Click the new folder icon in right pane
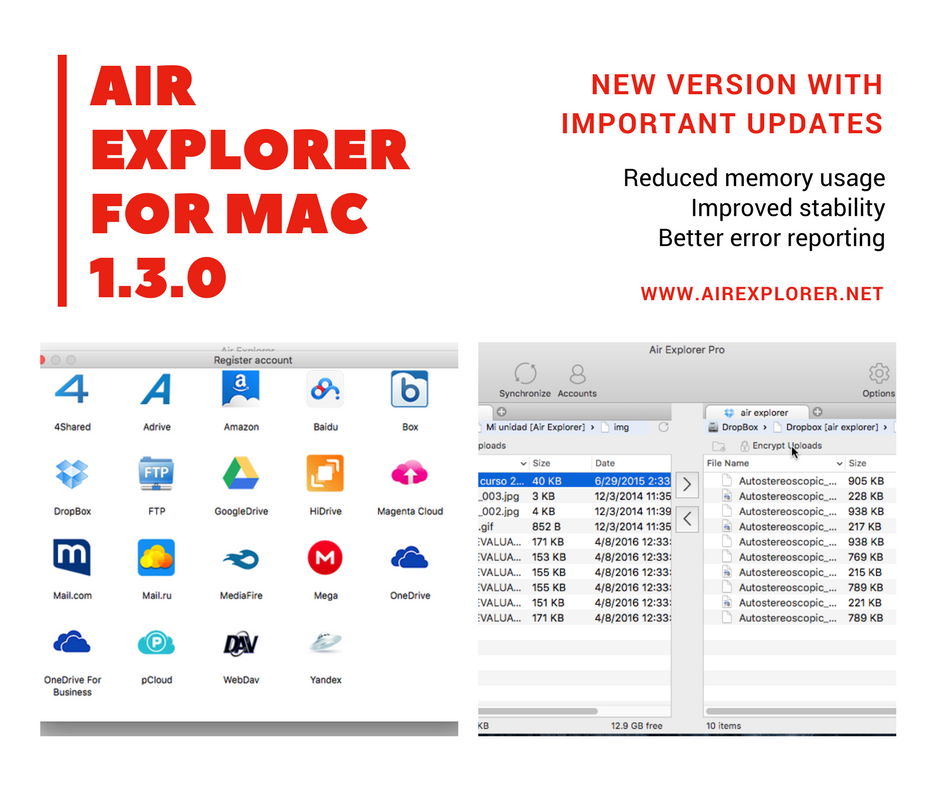940x788 pixels. [x=718, y=446]
